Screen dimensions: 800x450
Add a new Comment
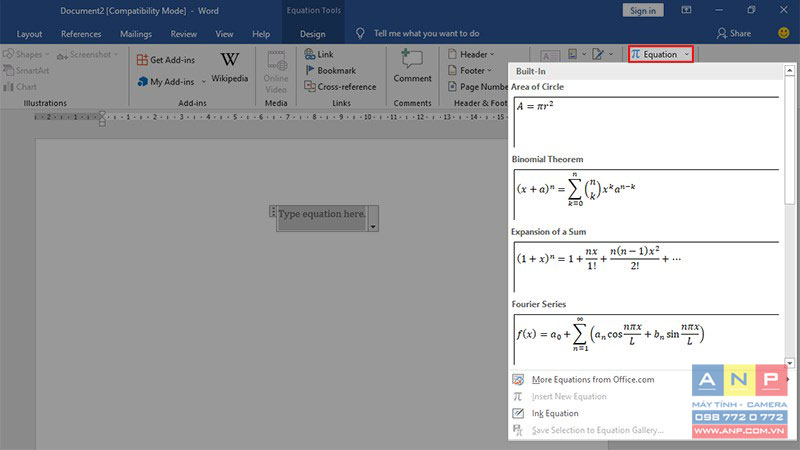coord(412,66)
